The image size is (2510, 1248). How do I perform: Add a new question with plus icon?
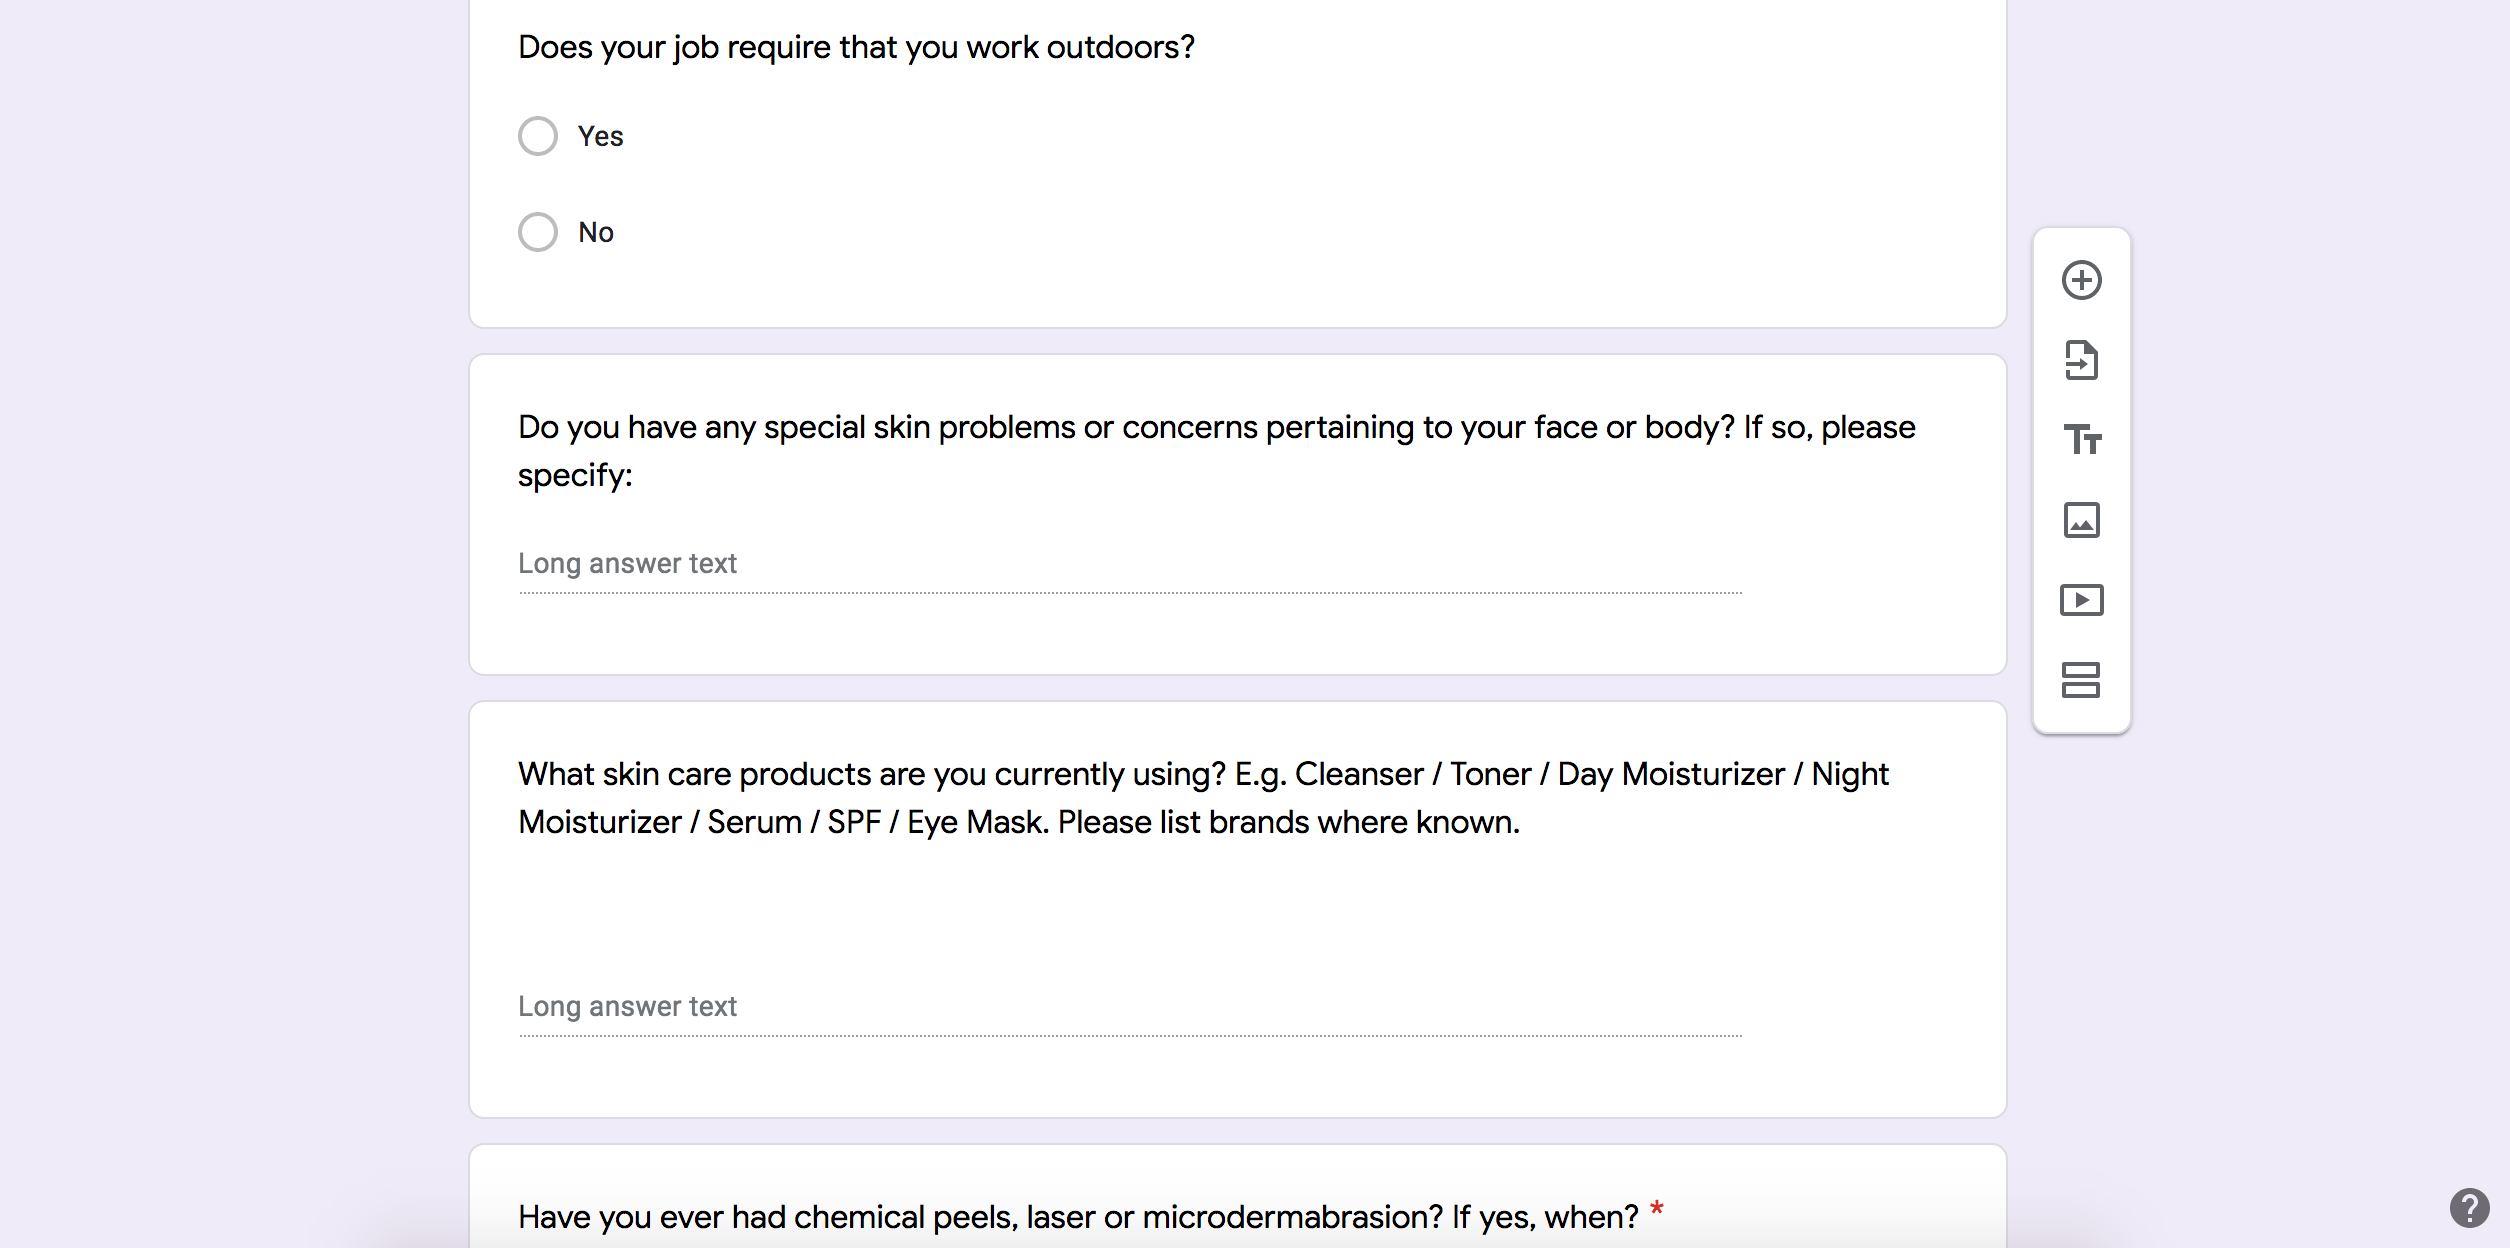[x=2081, y=280]
